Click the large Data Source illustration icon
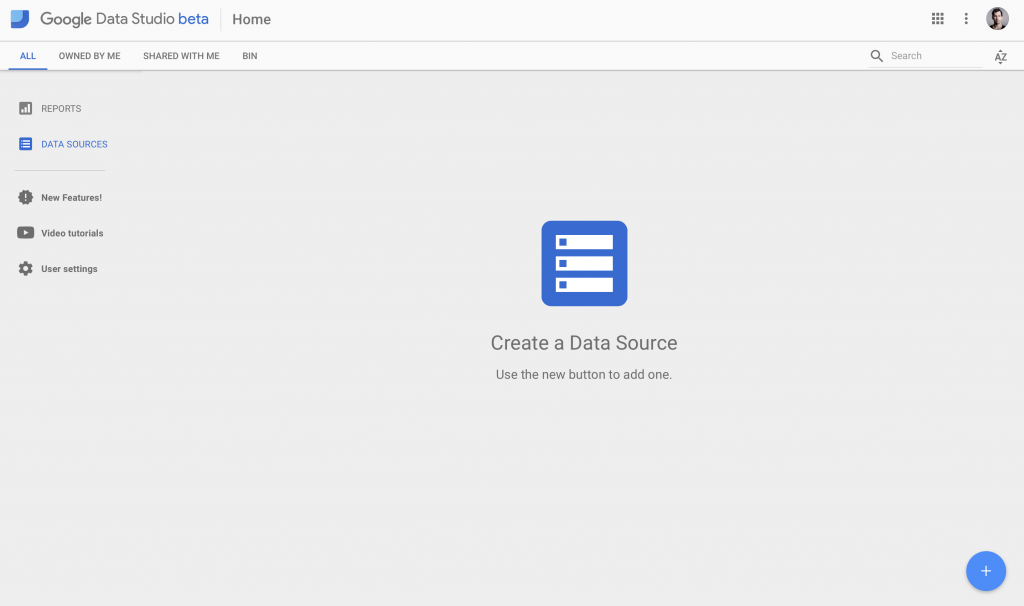The image size is (1024, 606). 584,263
